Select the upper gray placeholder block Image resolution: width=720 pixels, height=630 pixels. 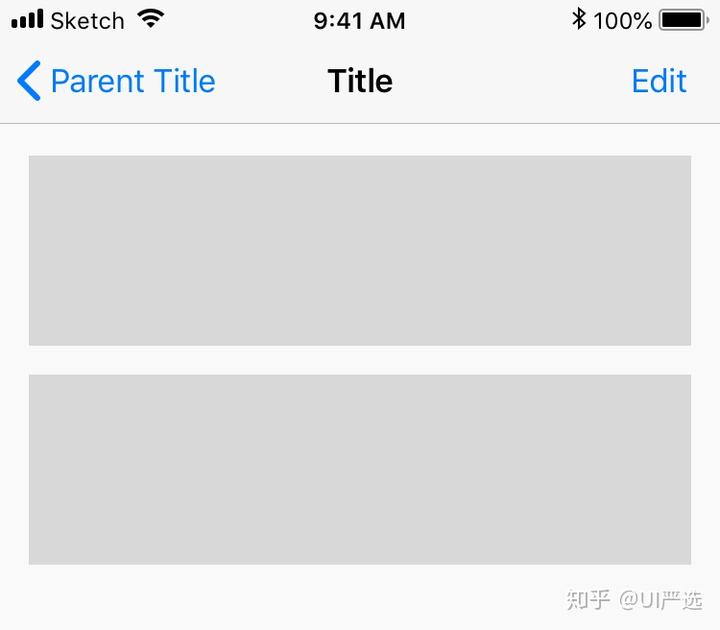tap(360, 250)
